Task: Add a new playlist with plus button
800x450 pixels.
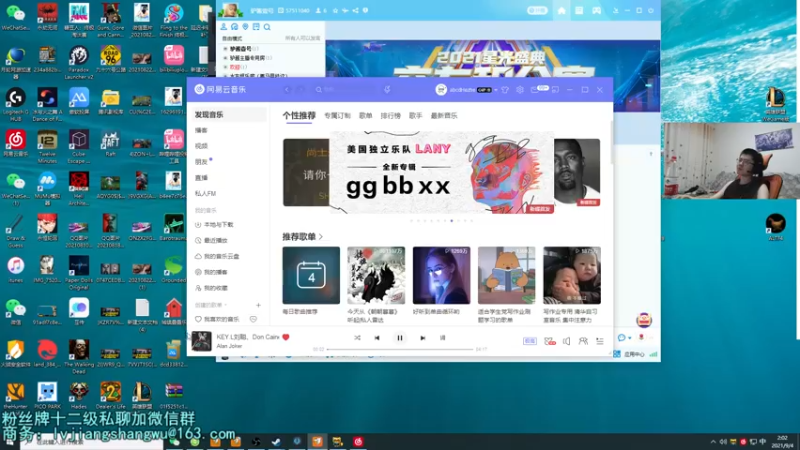Action: coord(258,305)
